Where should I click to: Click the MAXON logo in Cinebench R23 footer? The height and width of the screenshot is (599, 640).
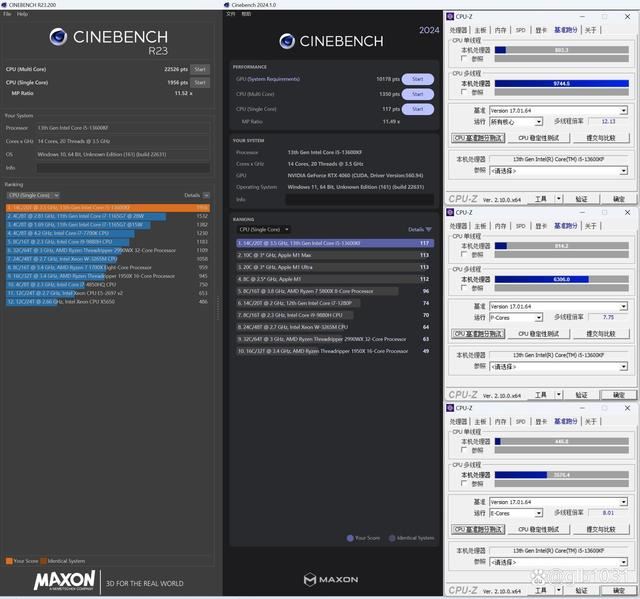[x=64, y=580]
